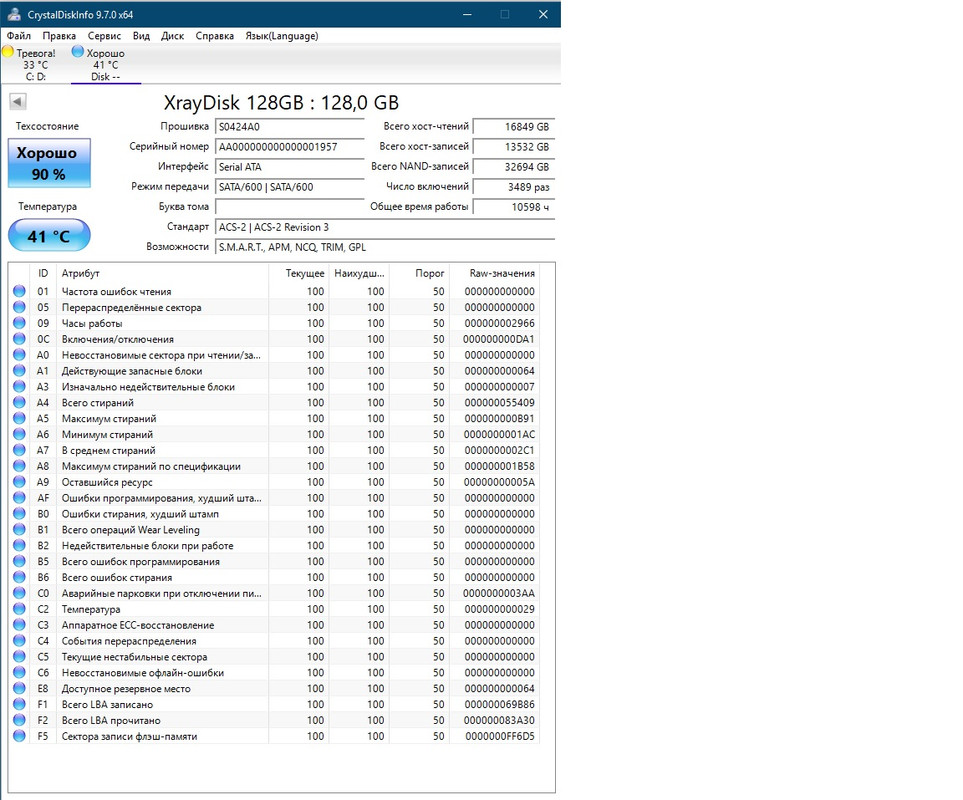Open the Правка menu
963x800 pixels.
coord(59,36)
